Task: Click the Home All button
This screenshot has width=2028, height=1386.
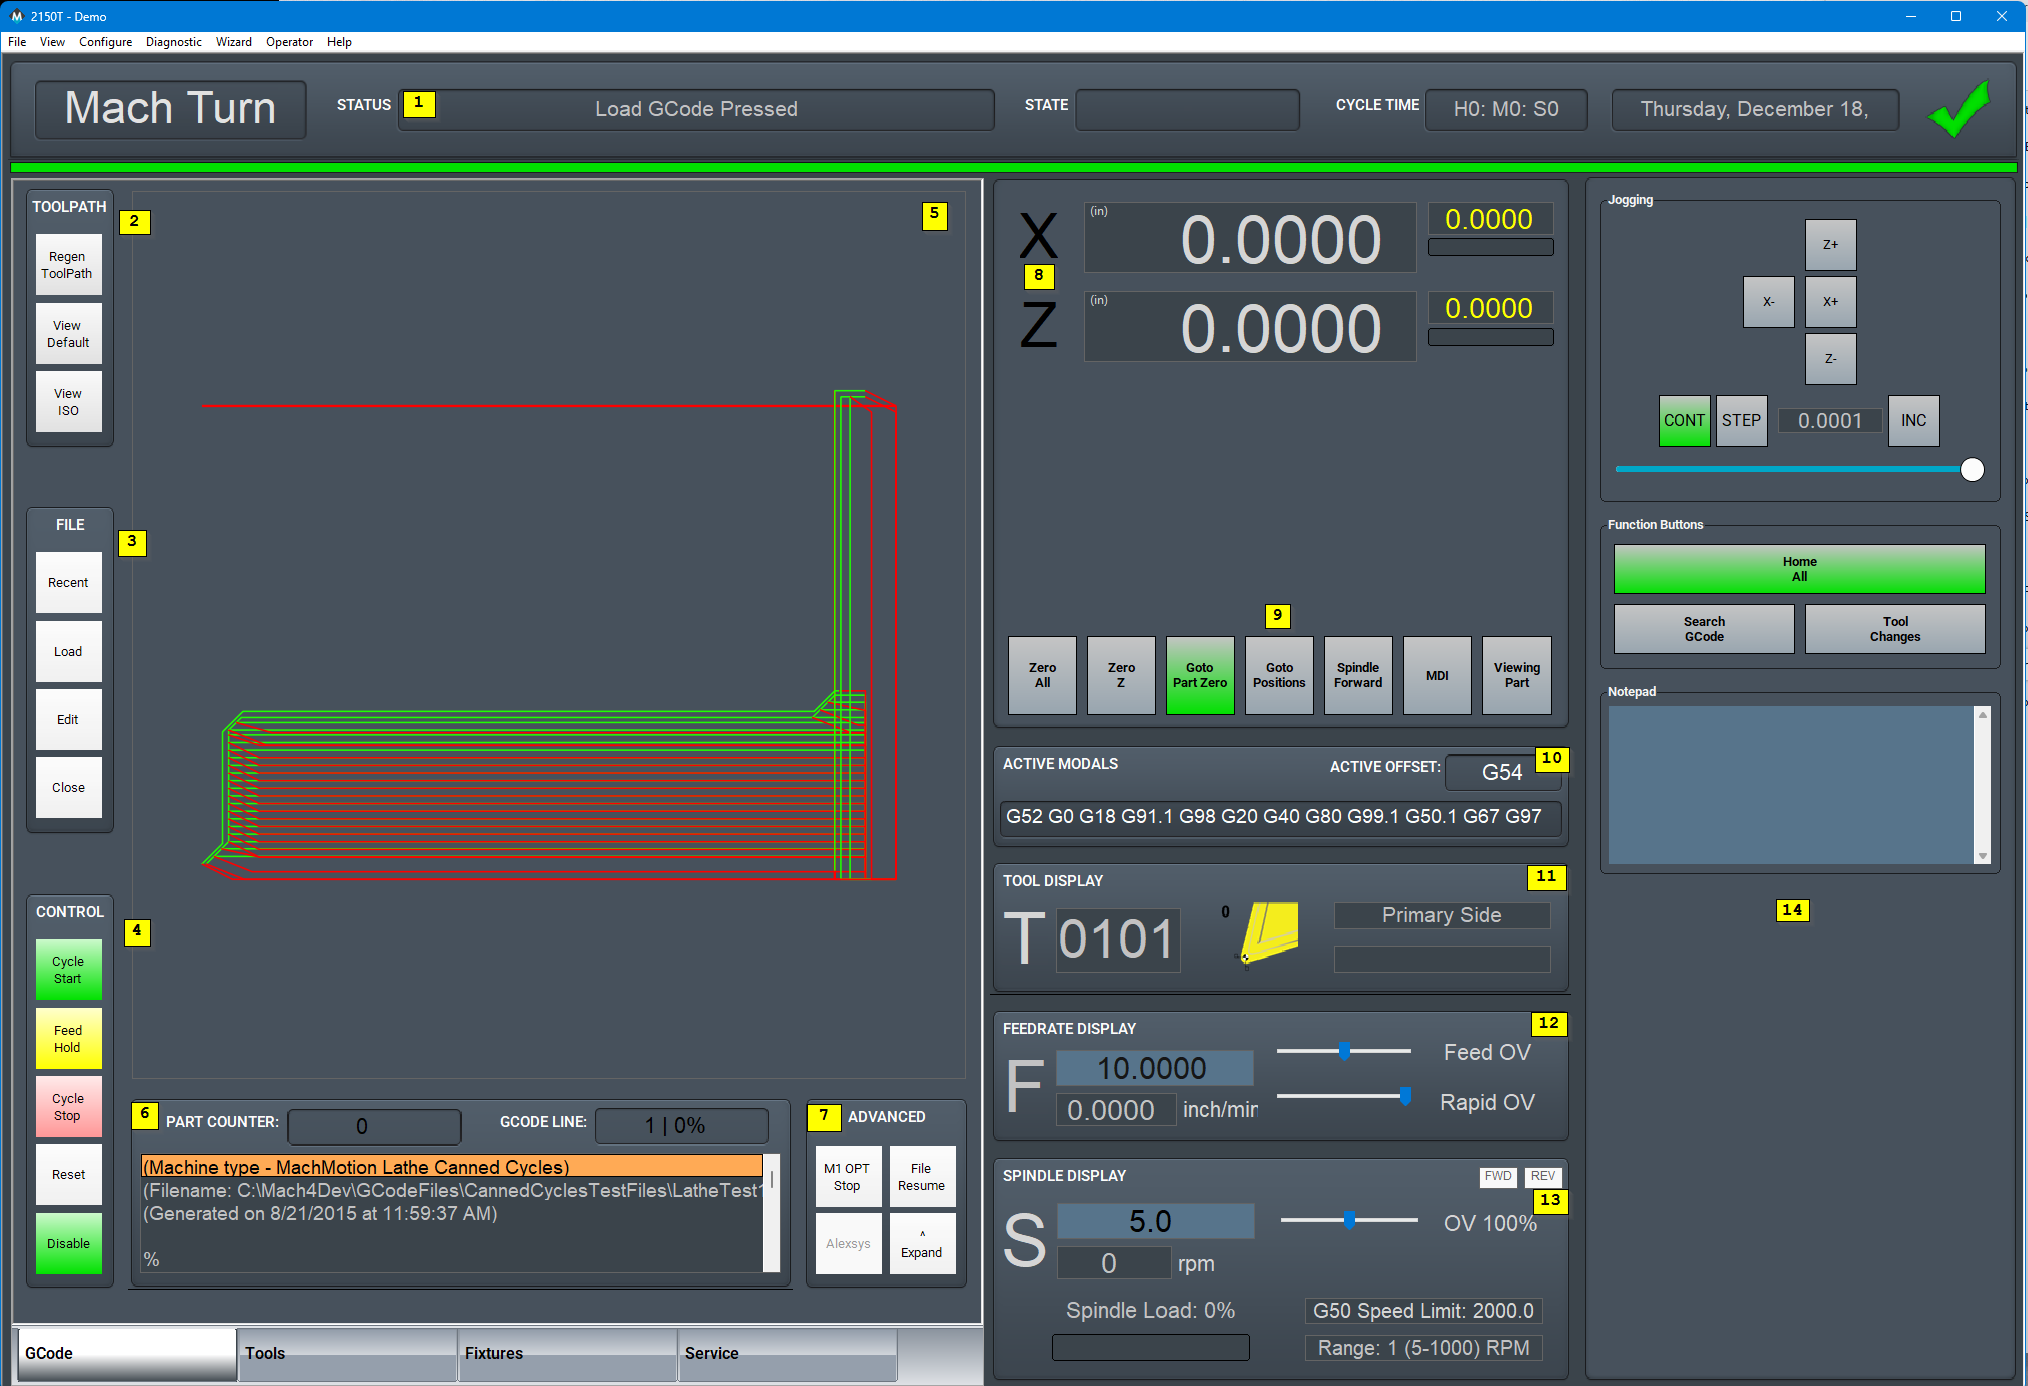Action: coord(1798,569)
